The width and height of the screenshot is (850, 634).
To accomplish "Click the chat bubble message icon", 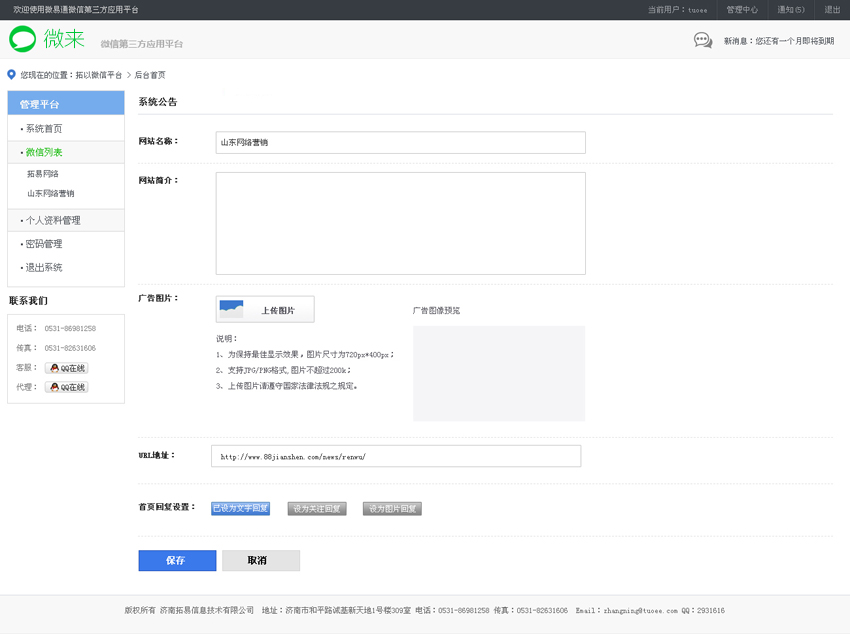I will pyautogui.click(x=703, y=40).
